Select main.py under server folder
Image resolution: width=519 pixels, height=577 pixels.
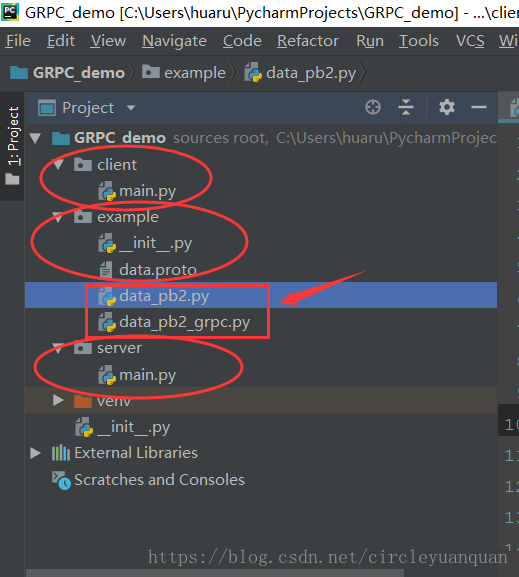click(148, 375)
